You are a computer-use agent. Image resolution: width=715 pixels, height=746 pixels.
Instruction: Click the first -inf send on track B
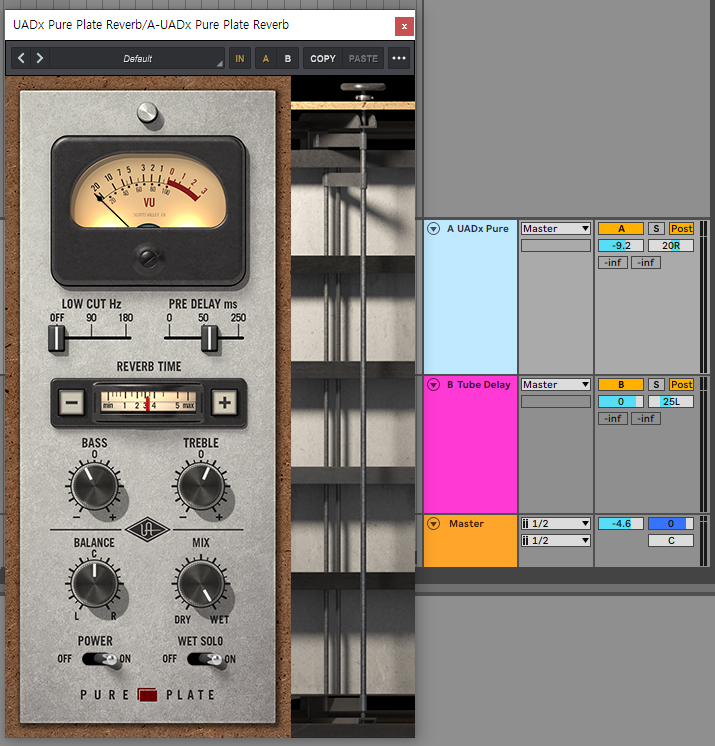(x=613, y=419)
